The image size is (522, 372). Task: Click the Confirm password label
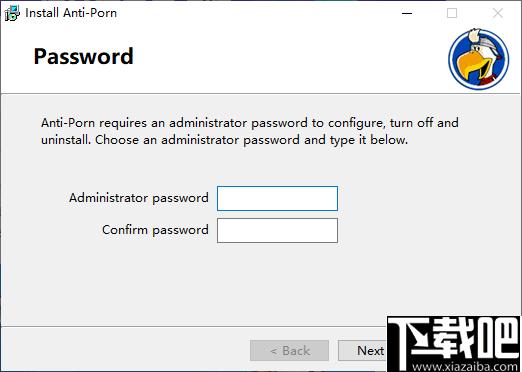[155, 230]
